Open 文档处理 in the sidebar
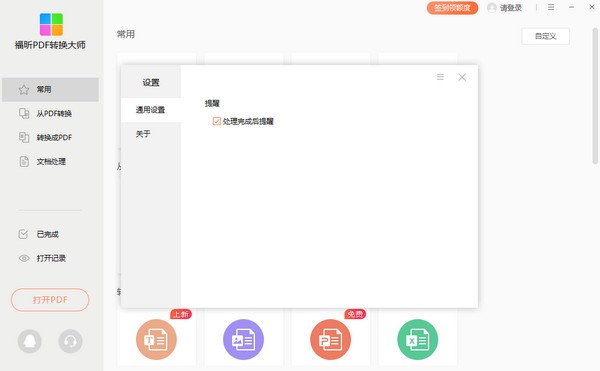The image size is (600, 371). click(50, 161)
